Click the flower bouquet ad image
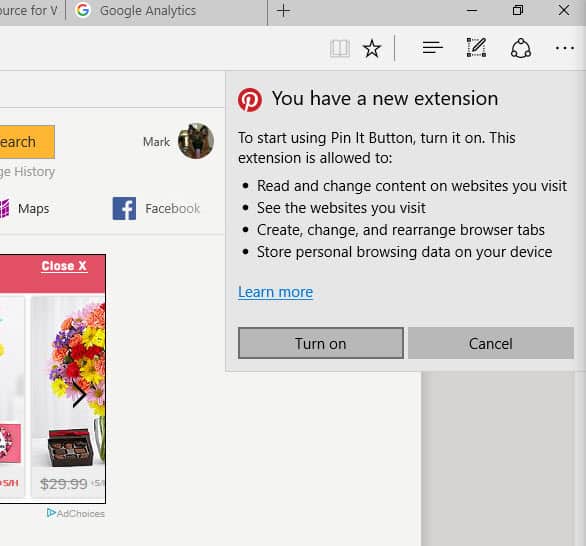The width and height of the screenshot is (586, 546). tap(68, 381)
